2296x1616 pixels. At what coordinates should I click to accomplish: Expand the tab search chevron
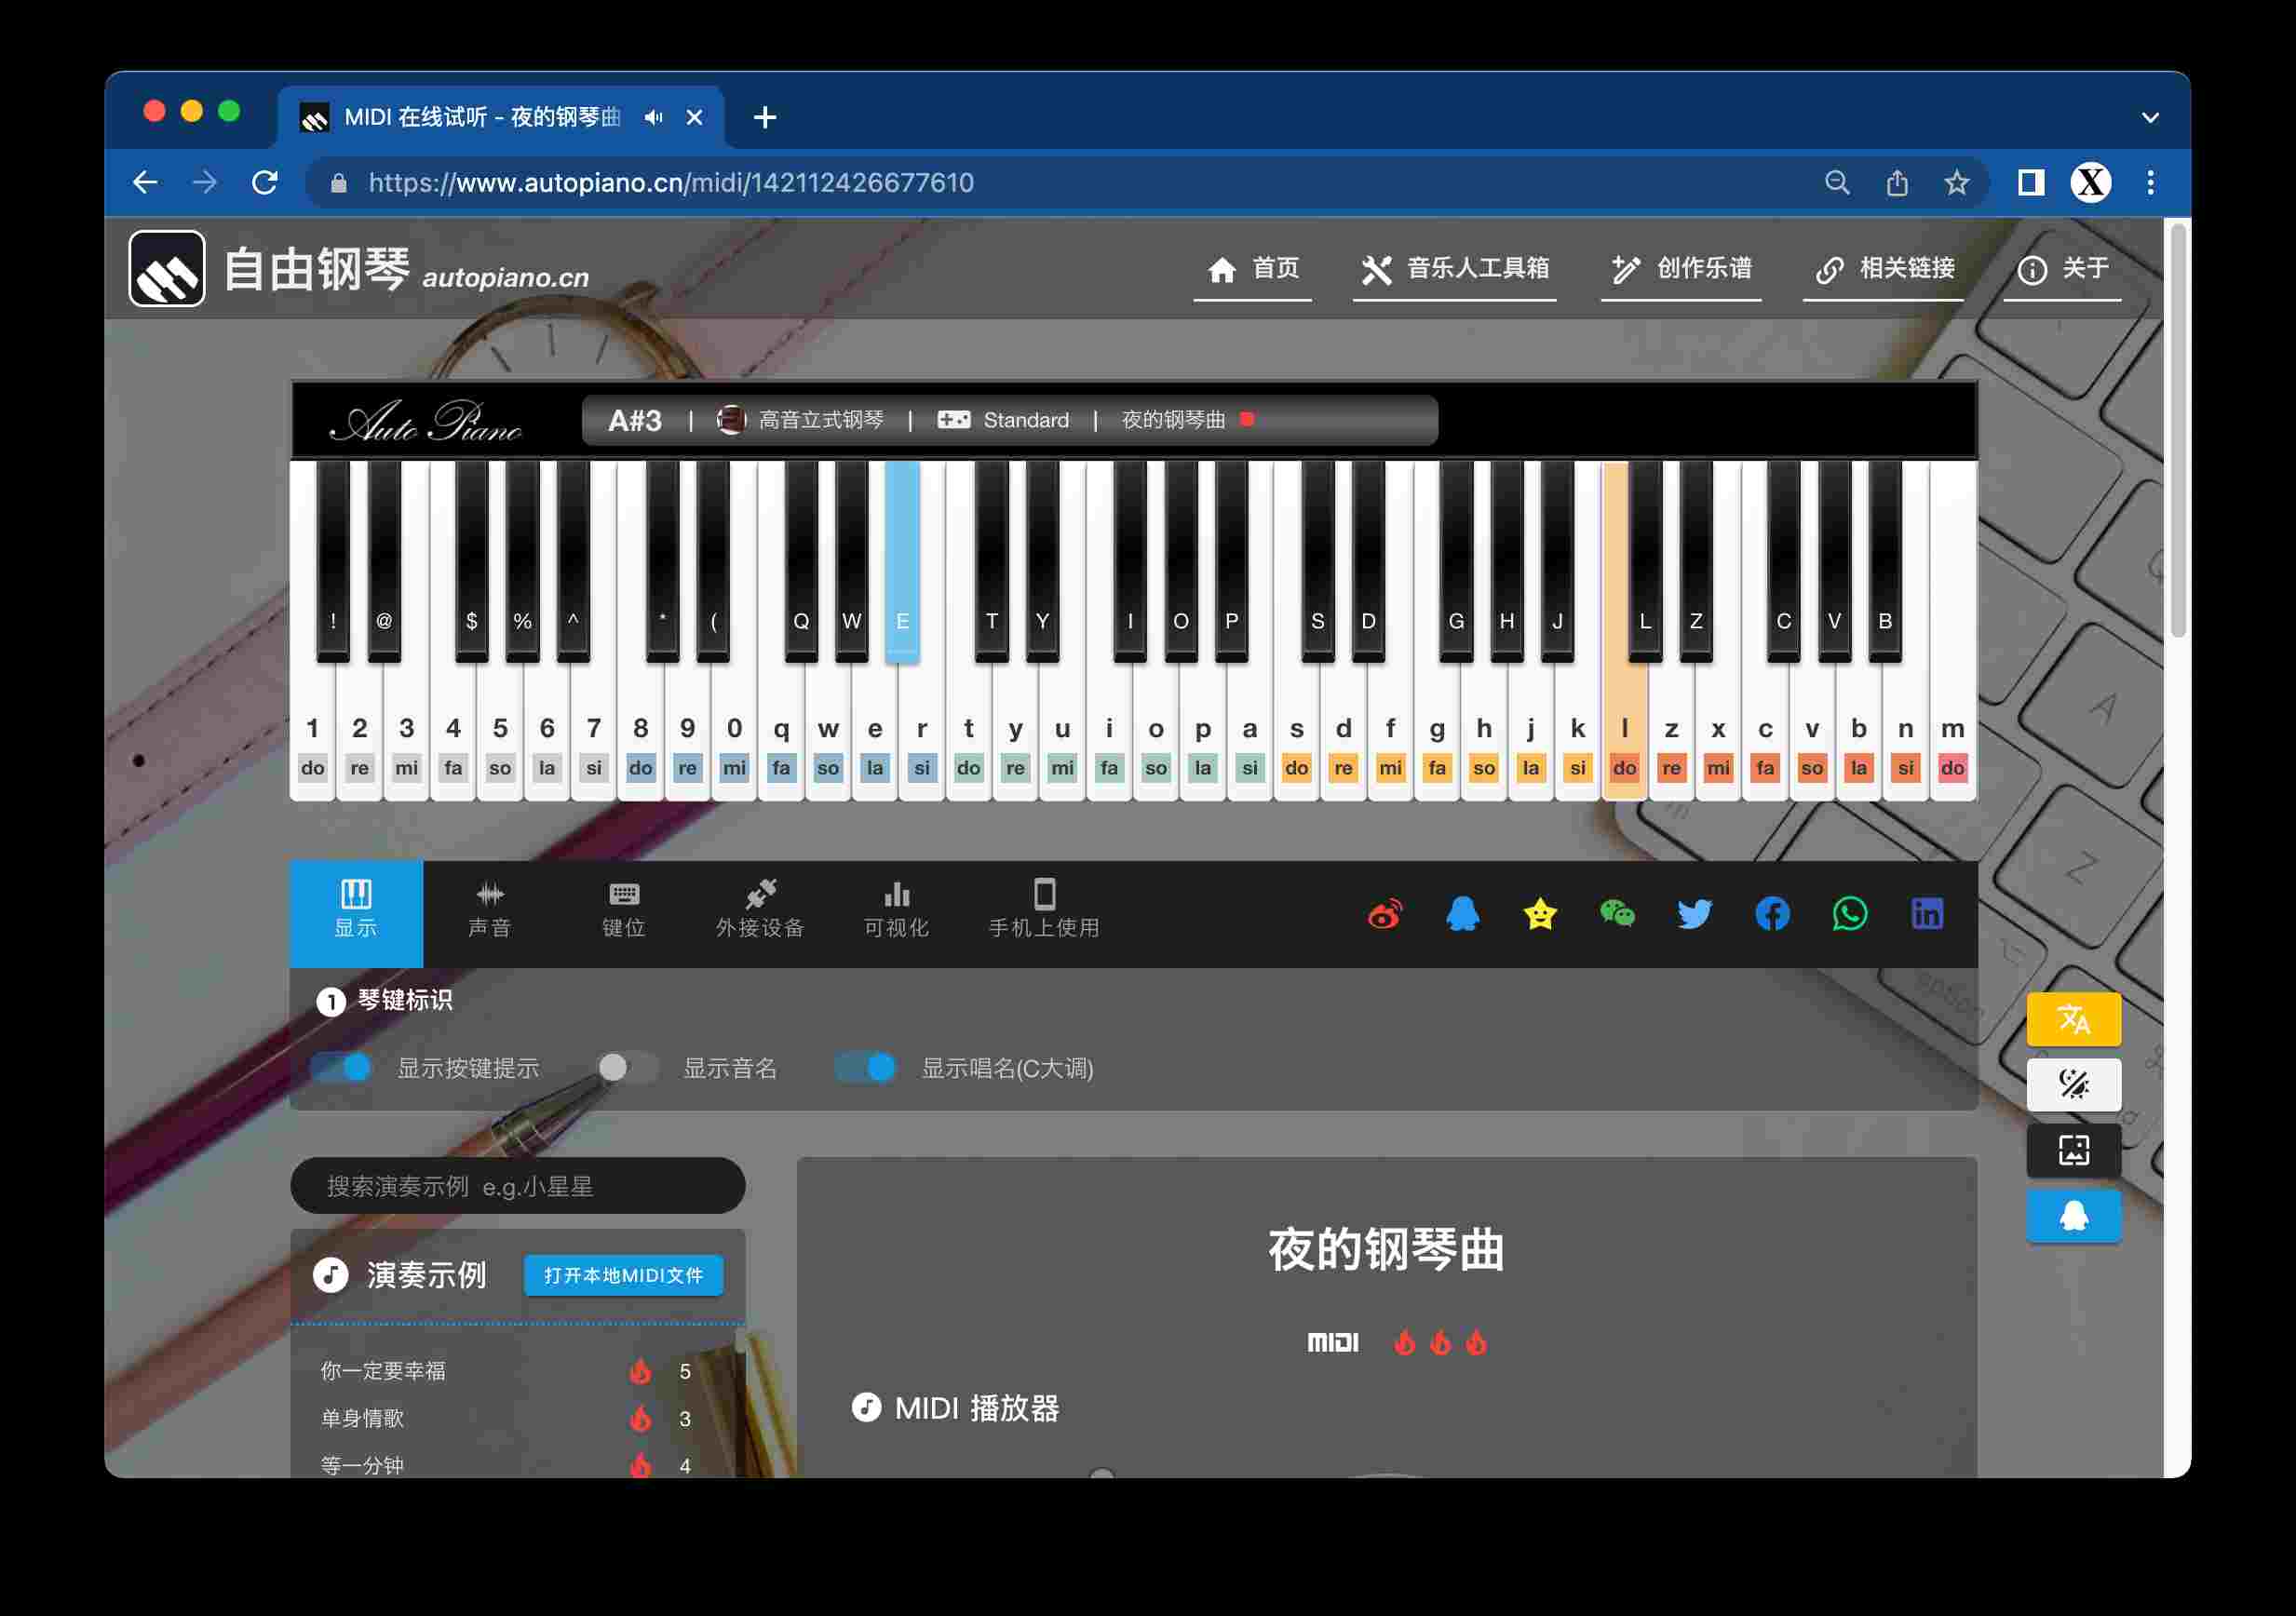(x=2151, y=118)
